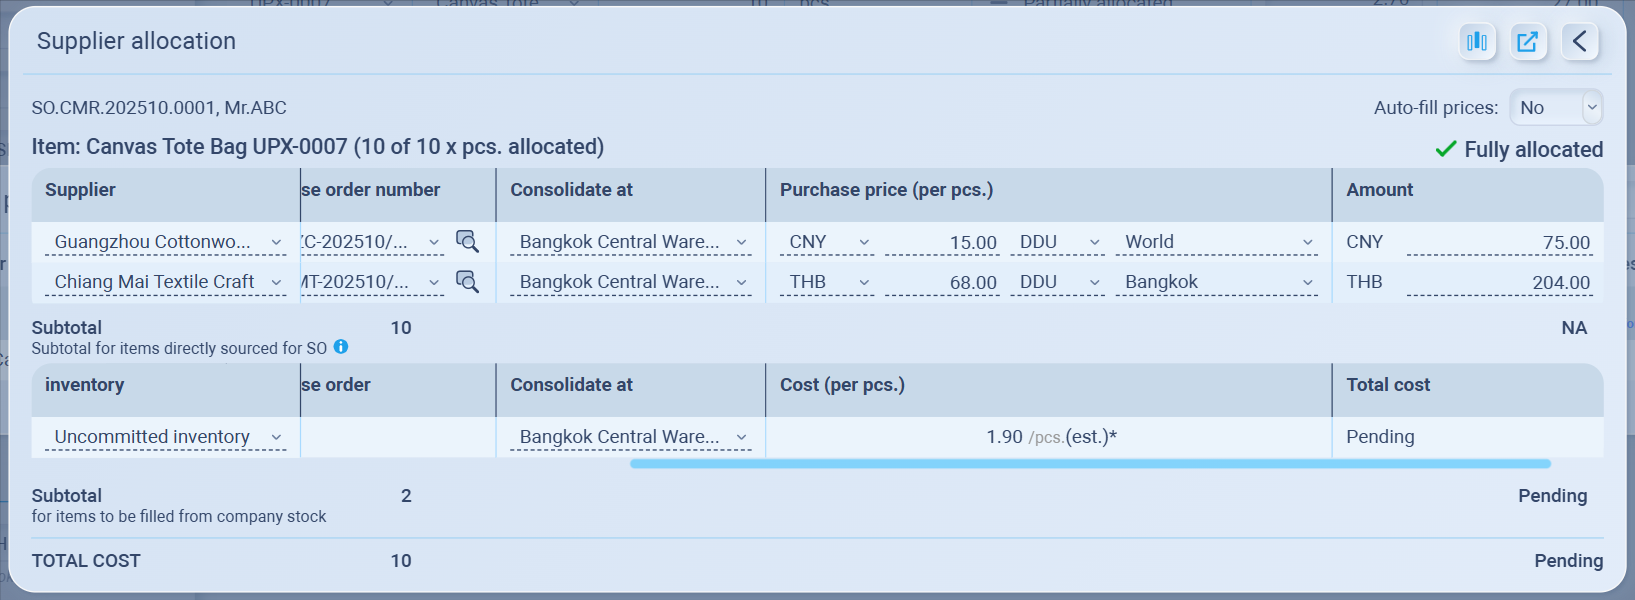Image resolution: width=1635 pixels, height=600 pixels.
Task: Look up Chiang Mai row purchase order icon
Action: tap(467, 282)
